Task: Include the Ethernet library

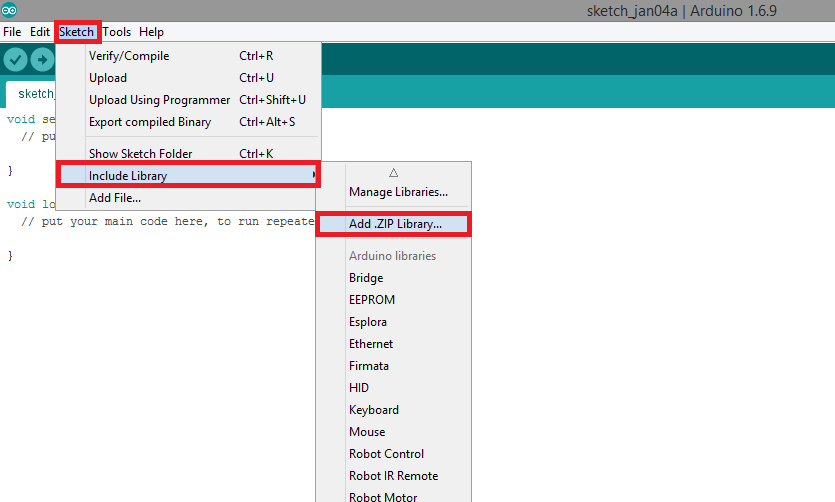Action: [x=394, y=344]
